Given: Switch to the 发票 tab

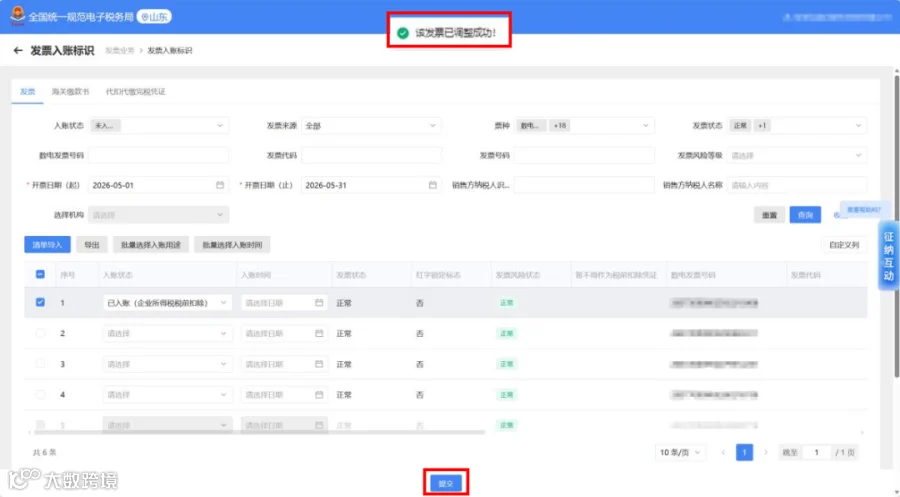Looking at the screenshot, I should (28, 92).
